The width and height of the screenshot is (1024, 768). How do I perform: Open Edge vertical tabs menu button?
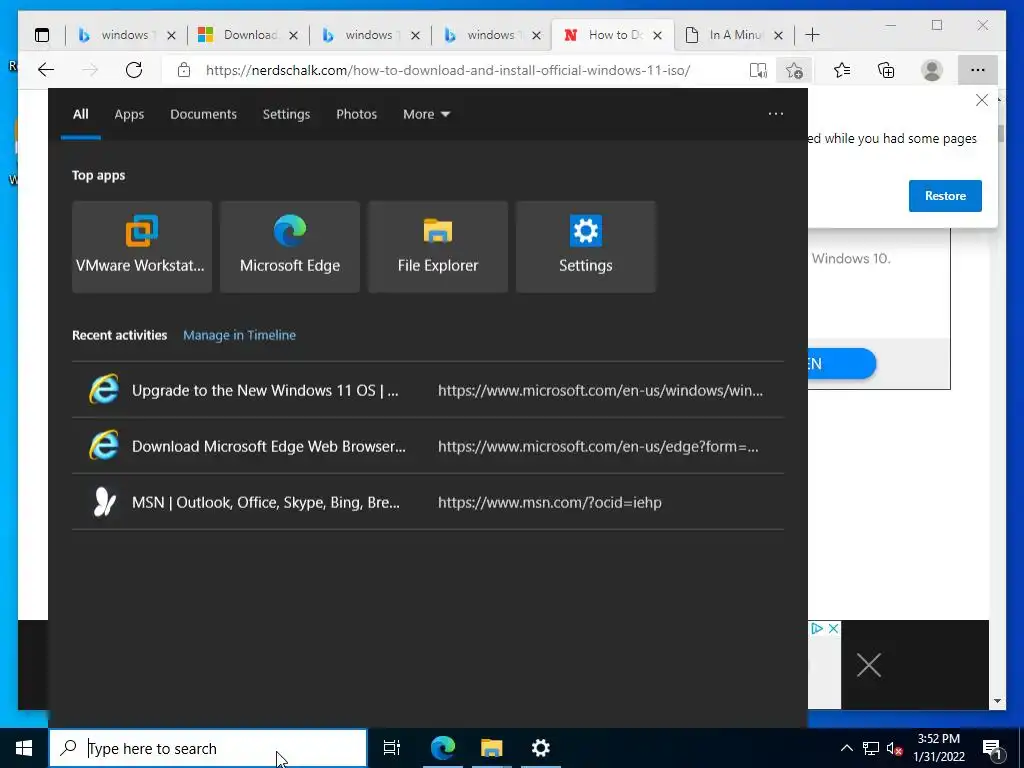point(42,35)
